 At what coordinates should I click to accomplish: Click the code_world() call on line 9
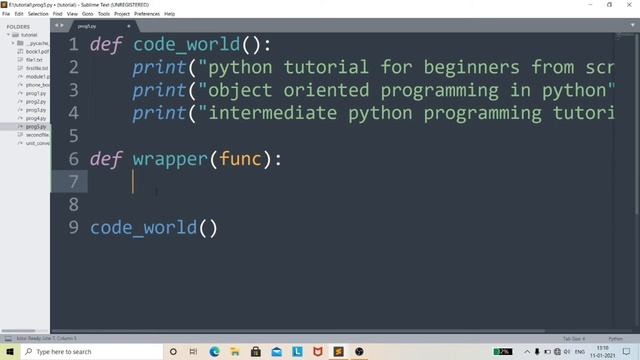(x=154, y=228)
